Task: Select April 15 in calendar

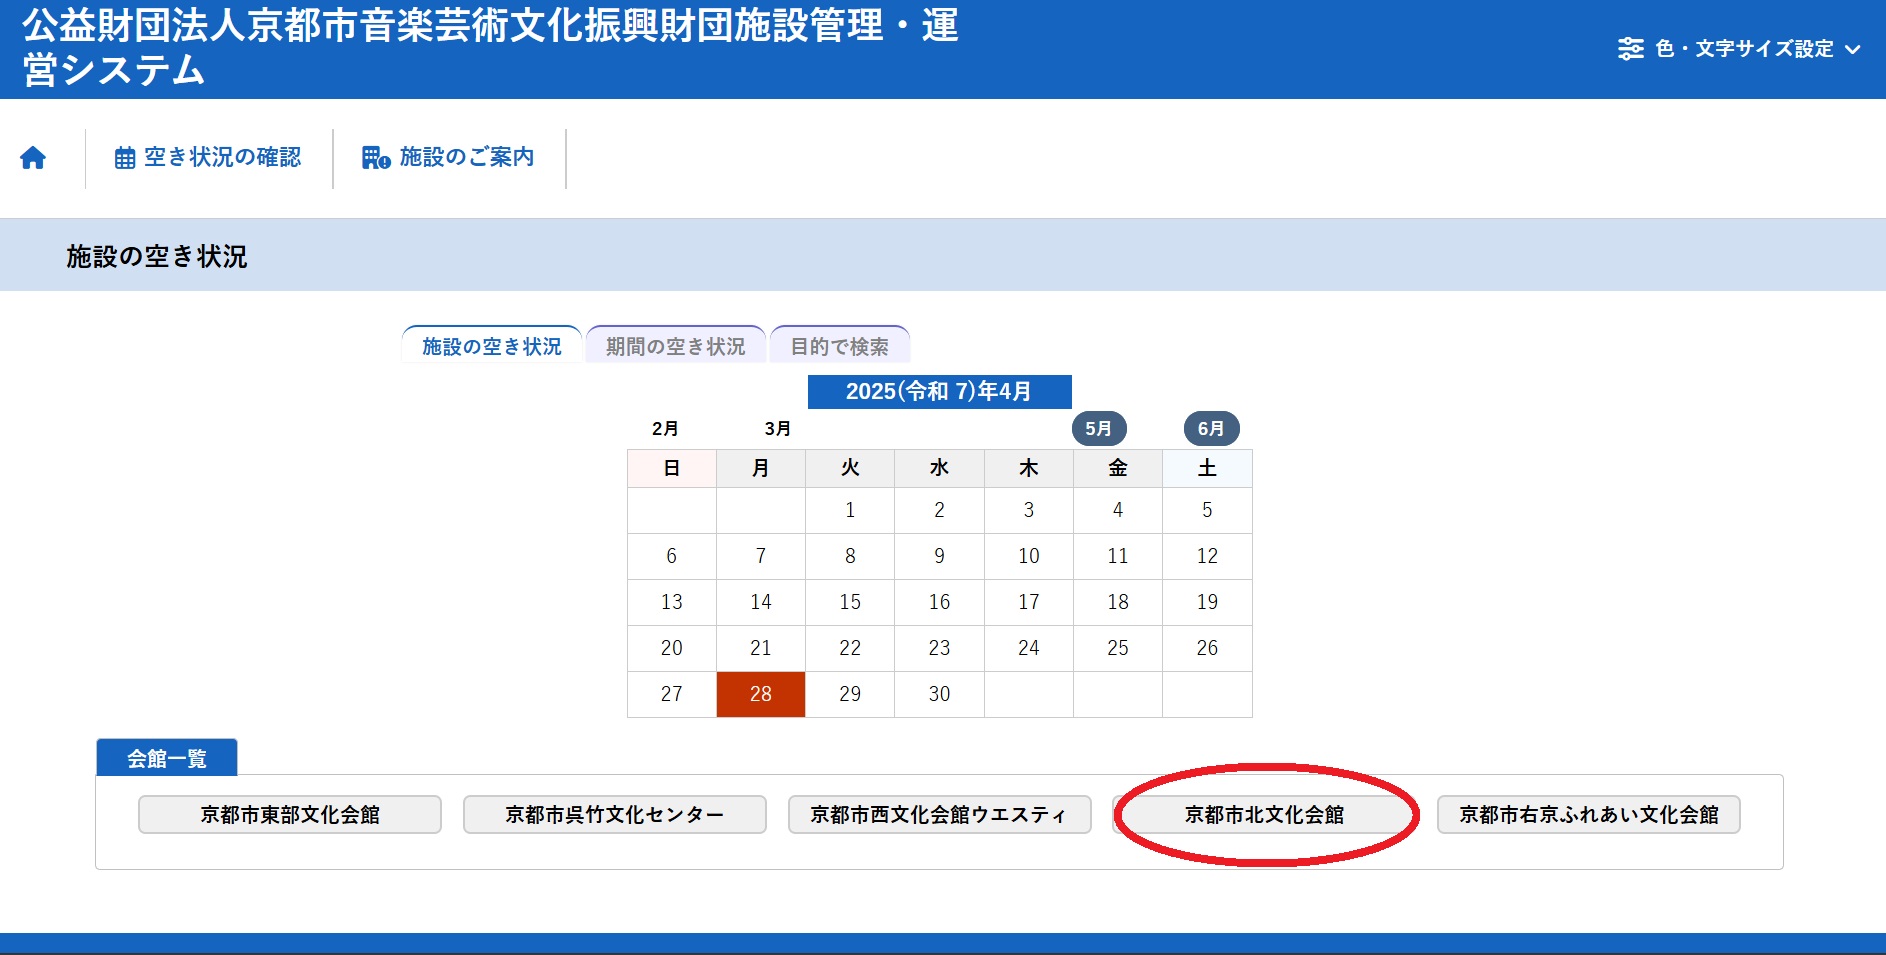Action: [850, 602]
